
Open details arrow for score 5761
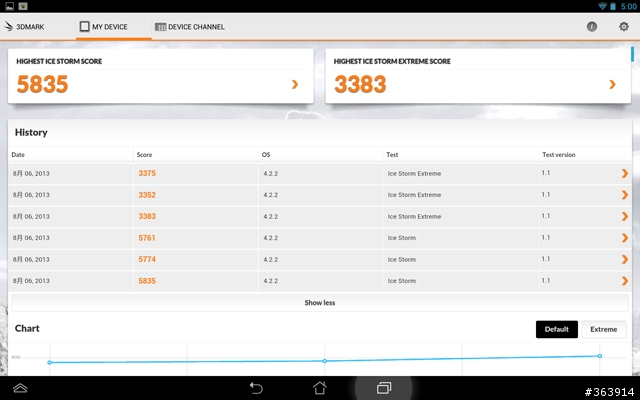click(624, 238)
